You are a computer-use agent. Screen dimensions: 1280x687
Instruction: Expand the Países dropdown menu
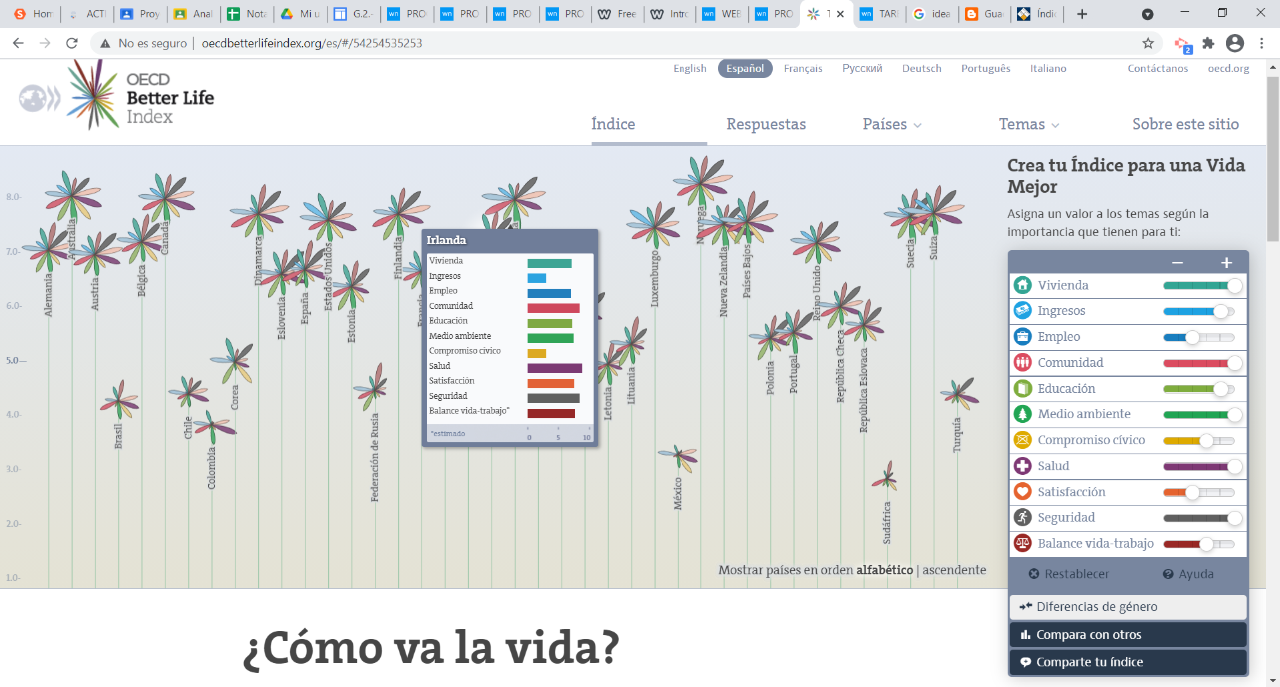coord(892,125)
